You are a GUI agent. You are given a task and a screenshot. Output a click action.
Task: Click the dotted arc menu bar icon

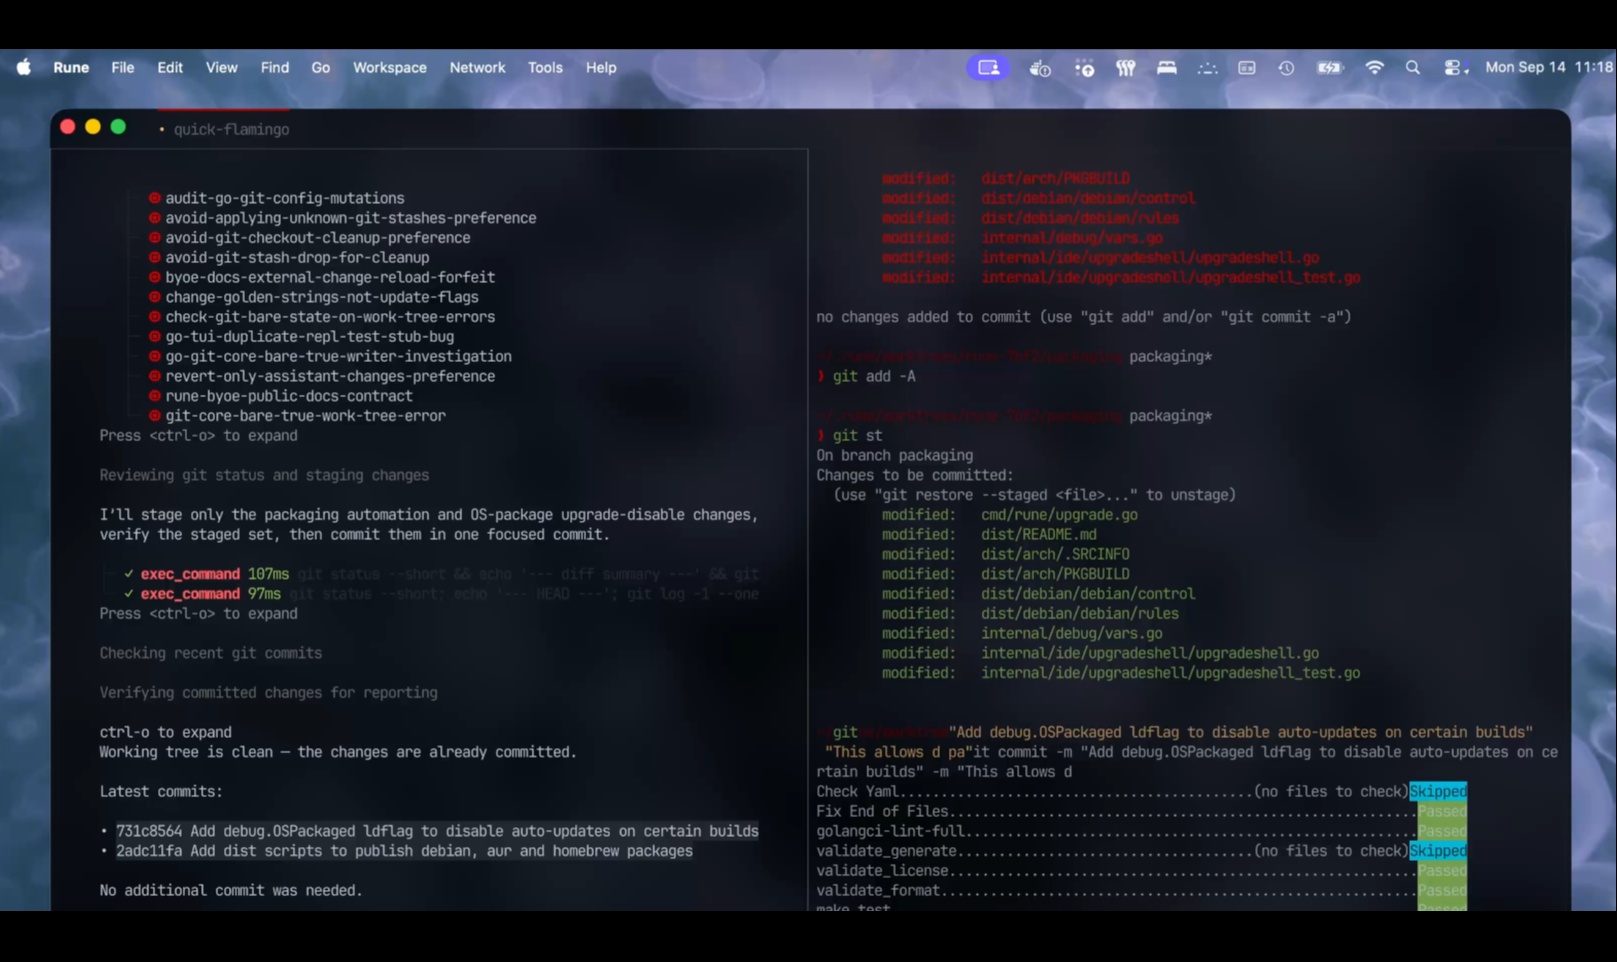(1207, 68)
